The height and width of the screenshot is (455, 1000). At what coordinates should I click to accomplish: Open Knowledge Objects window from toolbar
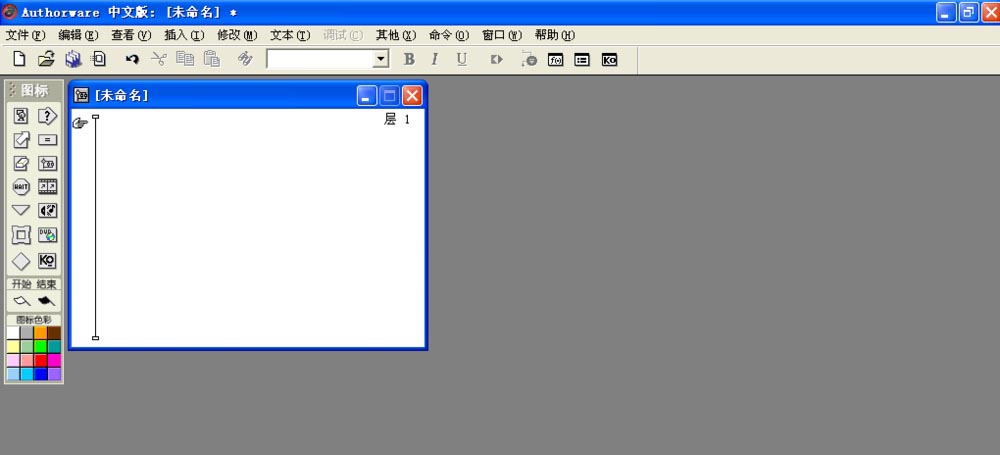609,60
